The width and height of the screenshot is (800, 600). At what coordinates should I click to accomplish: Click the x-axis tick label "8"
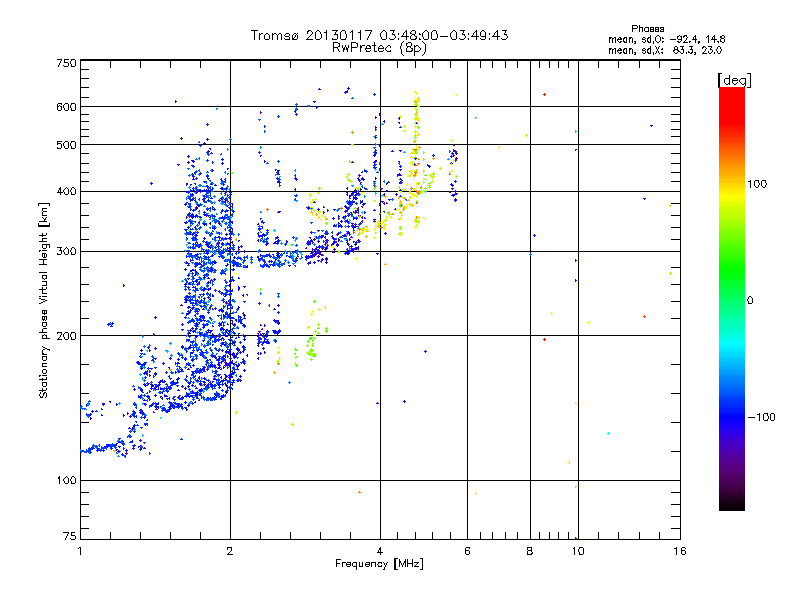[530, 551]
